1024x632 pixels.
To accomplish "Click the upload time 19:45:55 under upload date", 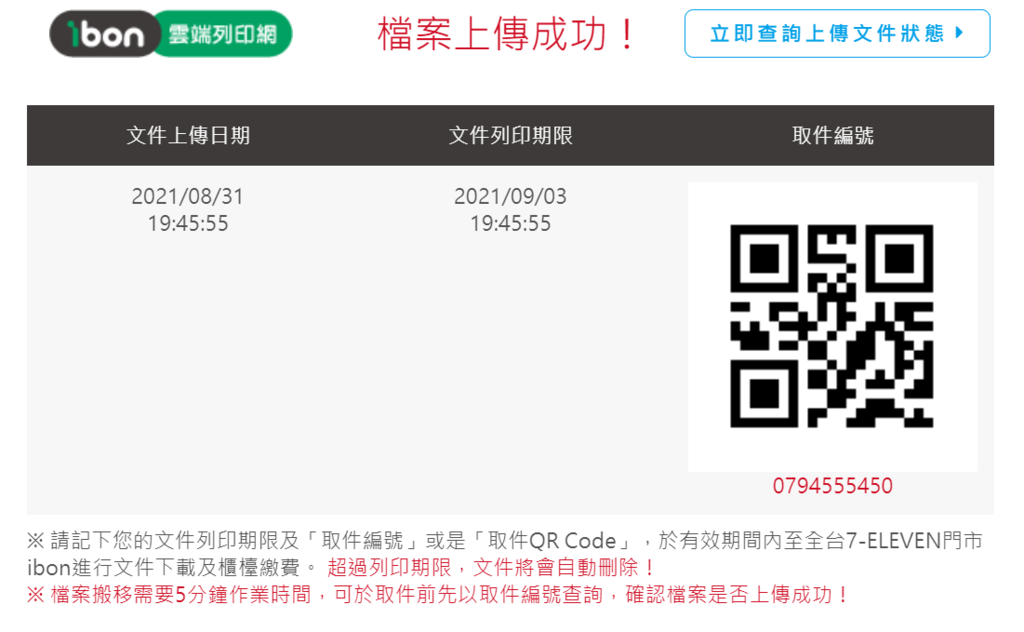I will tap(188, 223).
